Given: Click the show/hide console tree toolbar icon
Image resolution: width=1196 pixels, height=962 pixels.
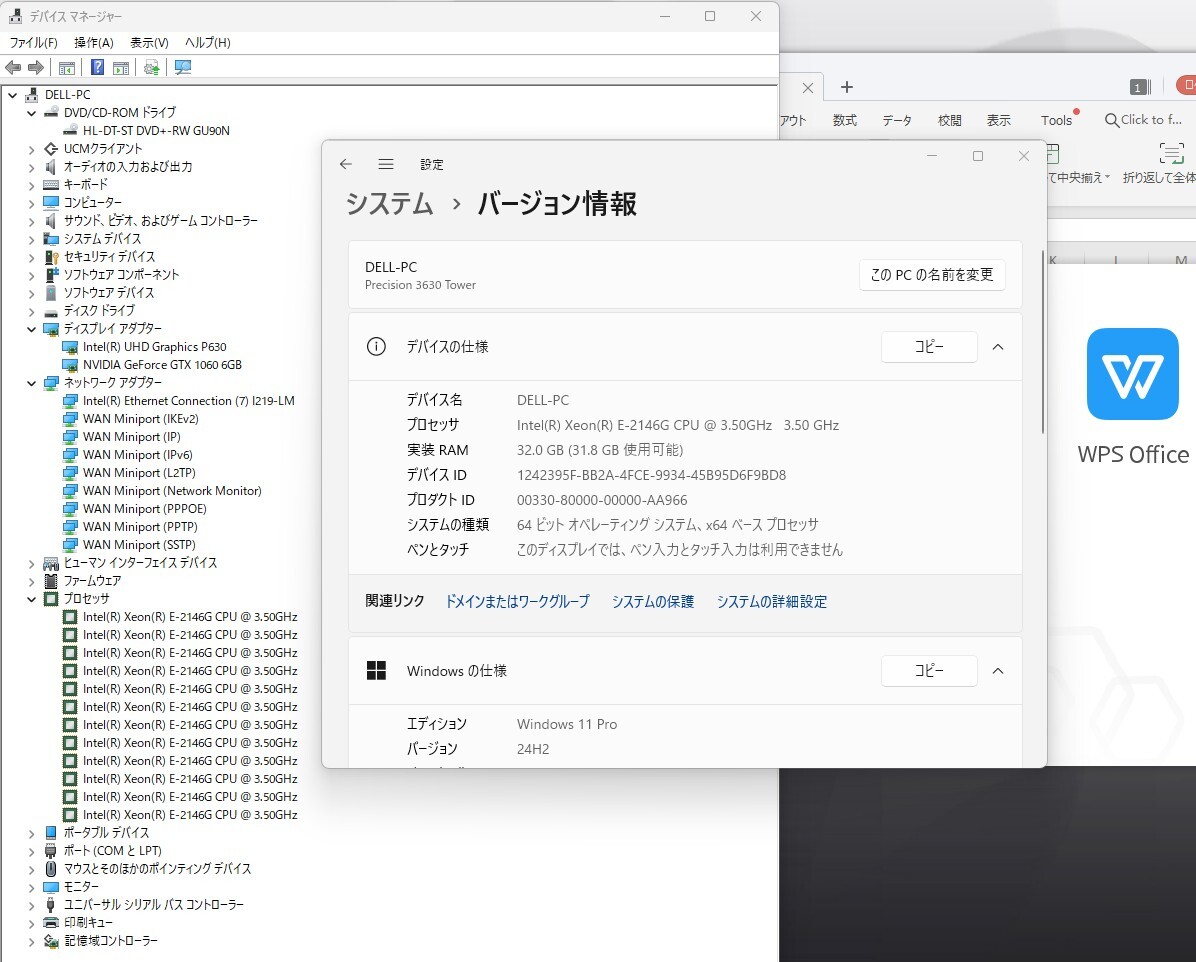Looking at the screenshot, I should 67,67.
